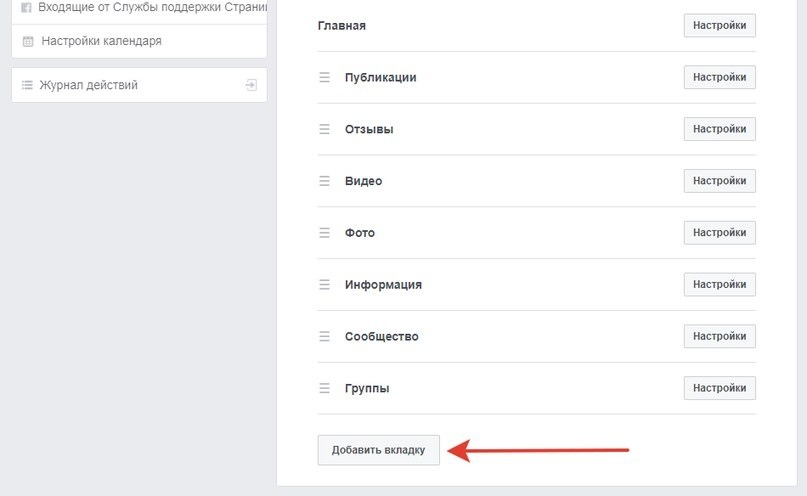The height and width of the screenshot is (496, 807).
Task: Click the drag handle icon beside Публикации
Action: pos(324,77)
